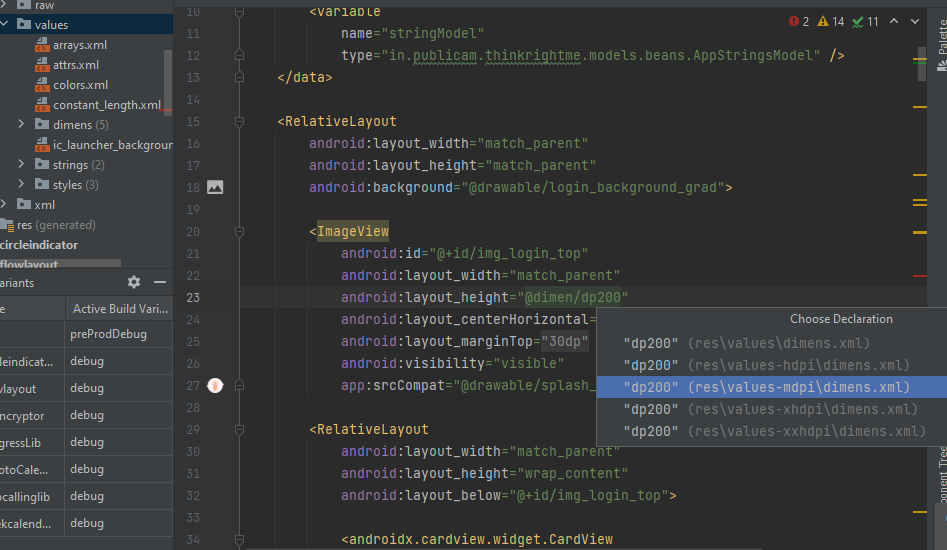Image resolution: width=947 pixels, height=550 pixels.
Task: Open colors.xml in the project tree
Action: point(80,85)
